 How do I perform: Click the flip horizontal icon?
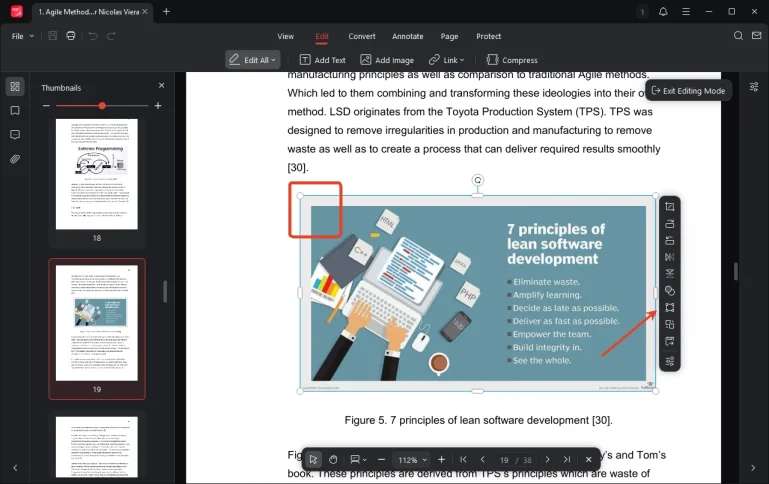670,257
